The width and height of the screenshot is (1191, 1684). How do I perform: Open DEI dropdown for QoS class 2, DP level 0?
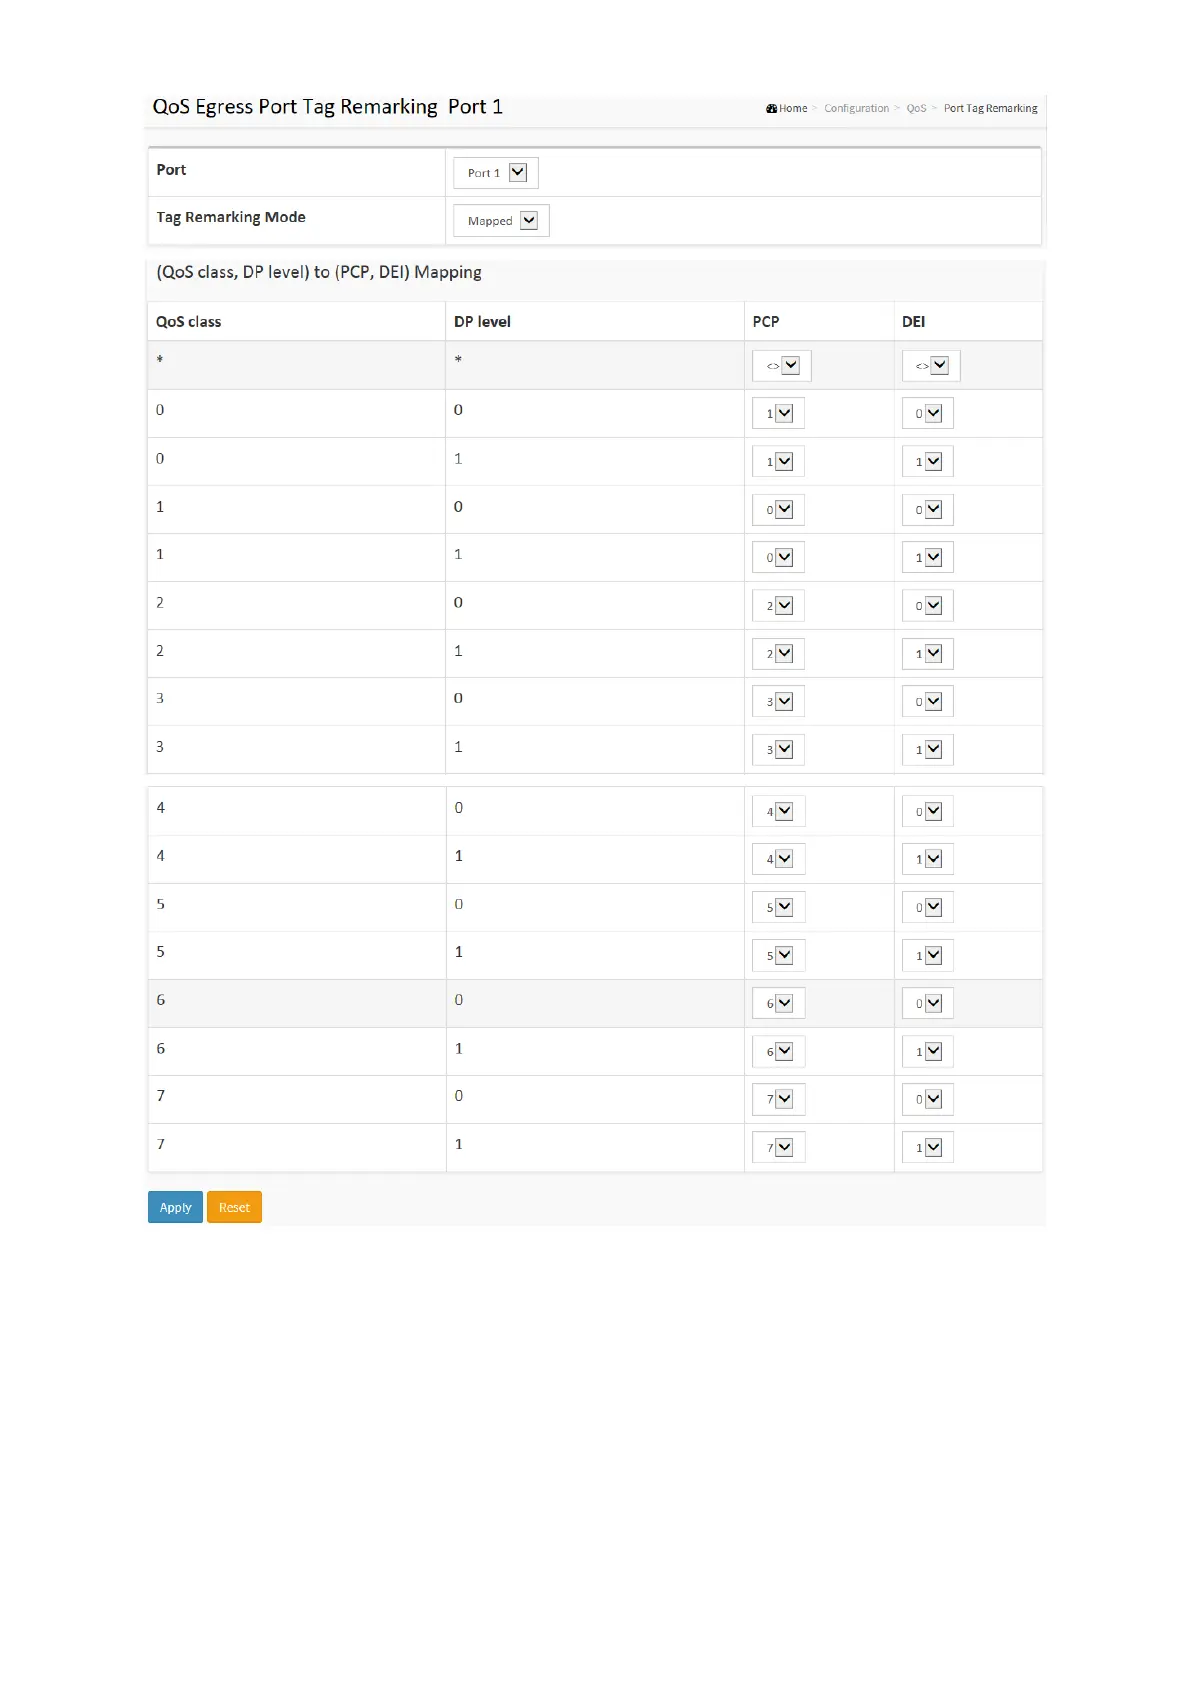tap(928, 606)
